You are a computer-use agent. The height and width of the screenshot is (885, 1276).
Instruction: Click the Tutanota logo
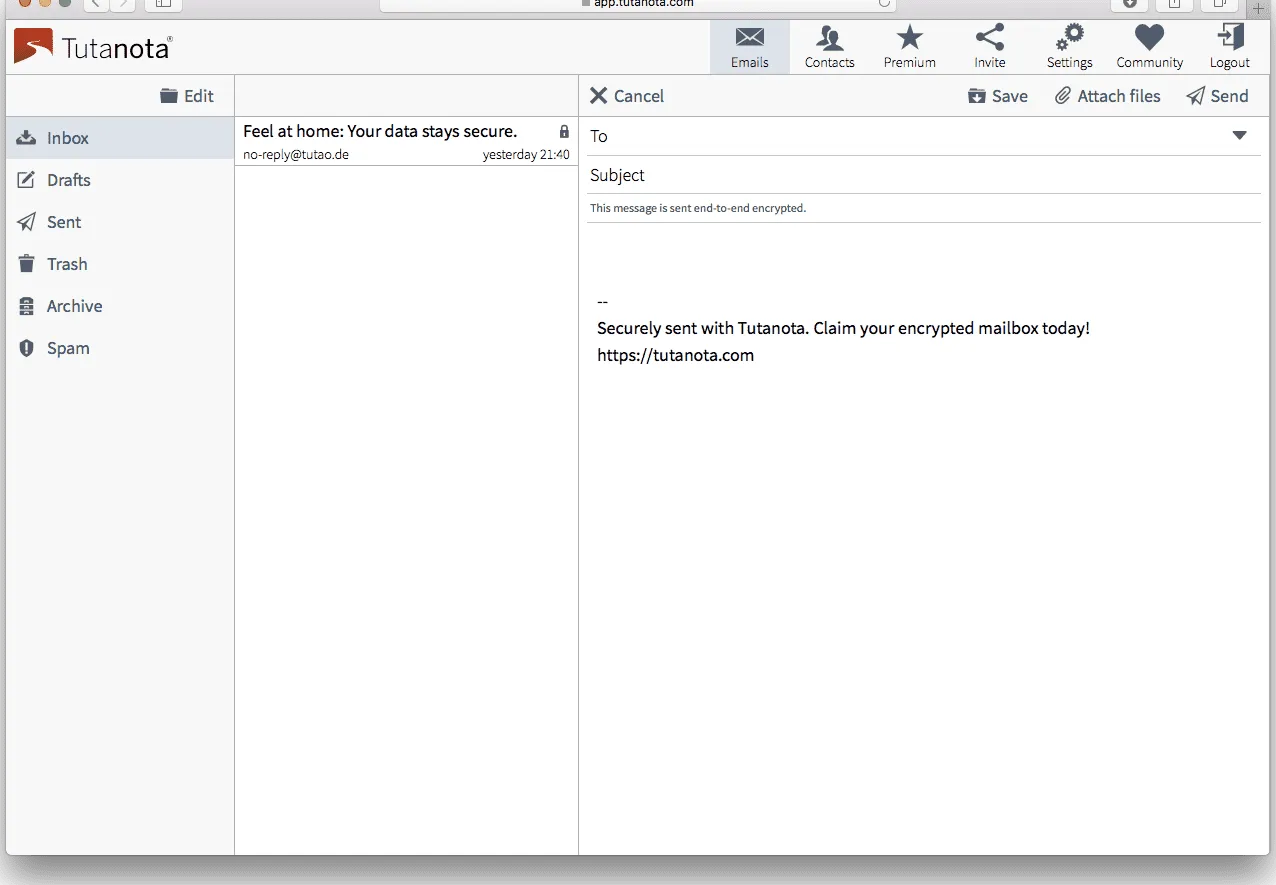[x=93, y=47]
